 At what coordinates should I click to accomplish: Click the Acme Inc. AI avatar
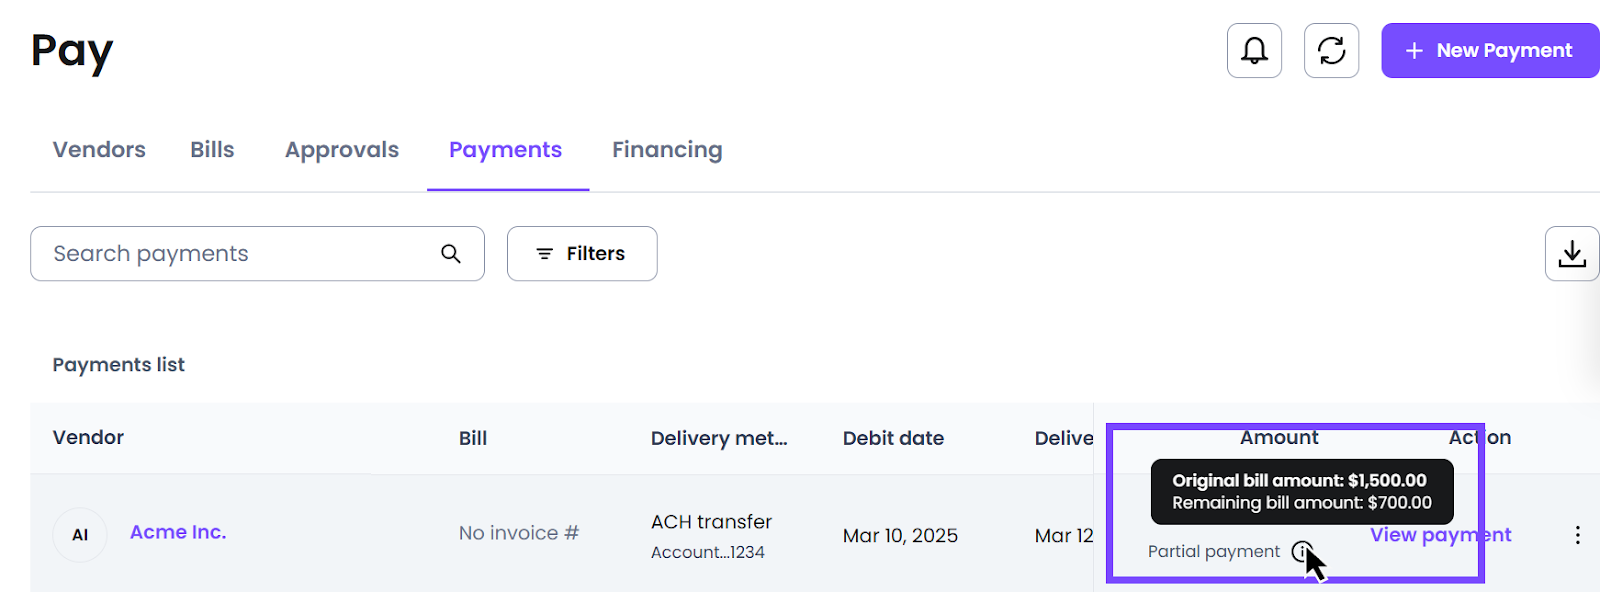point(80,535)
